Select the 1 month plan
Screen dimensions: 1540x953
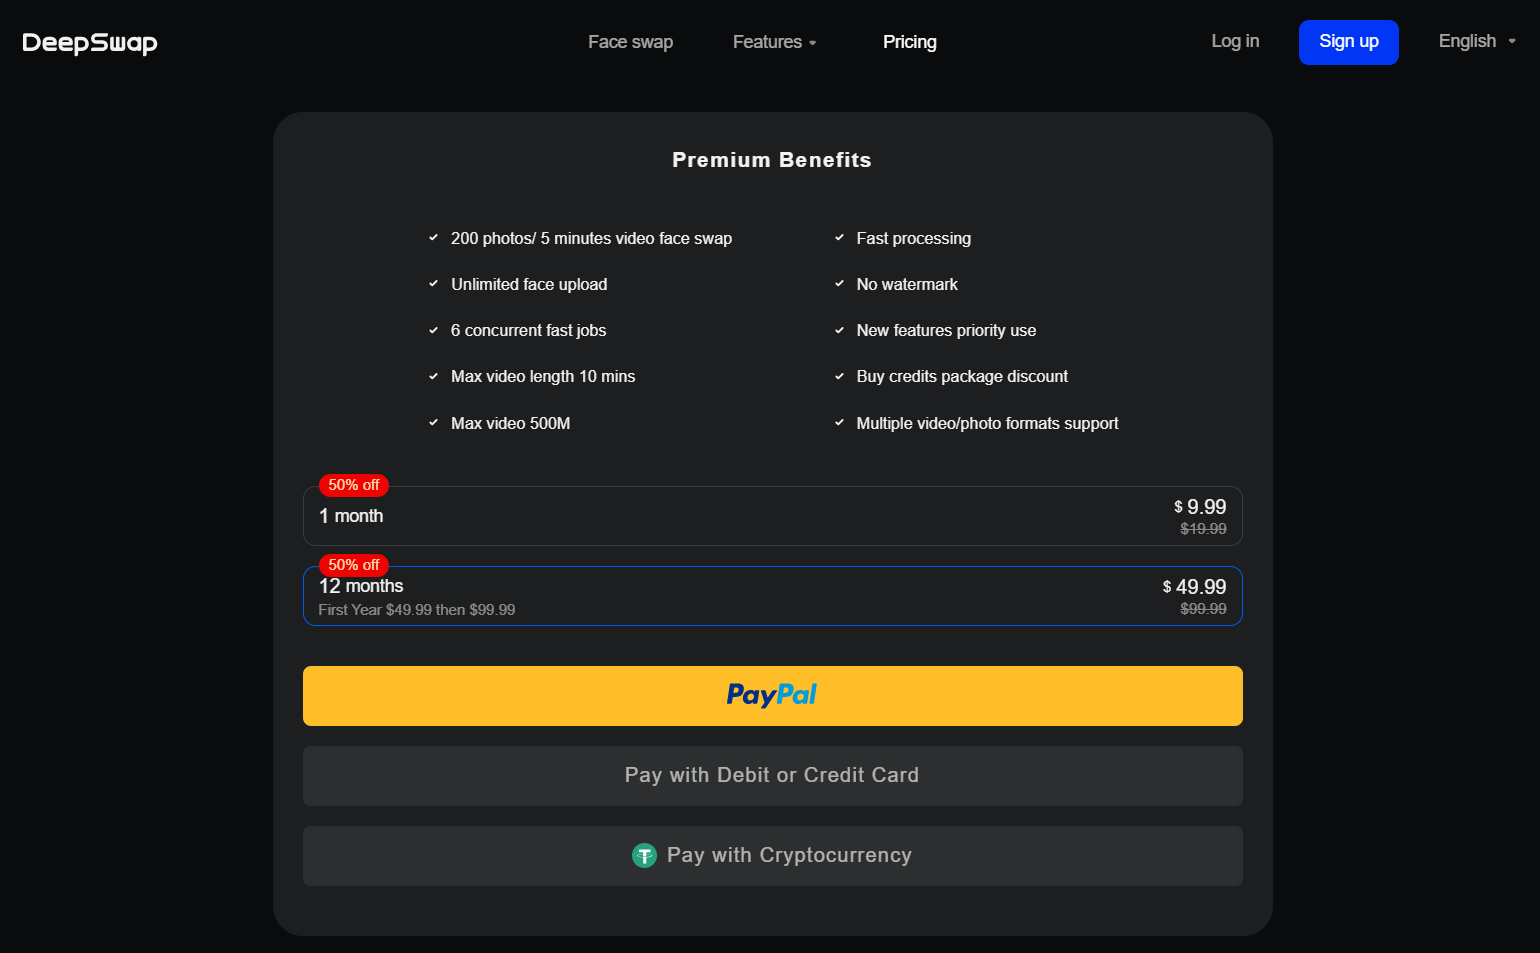click(700, 516)
